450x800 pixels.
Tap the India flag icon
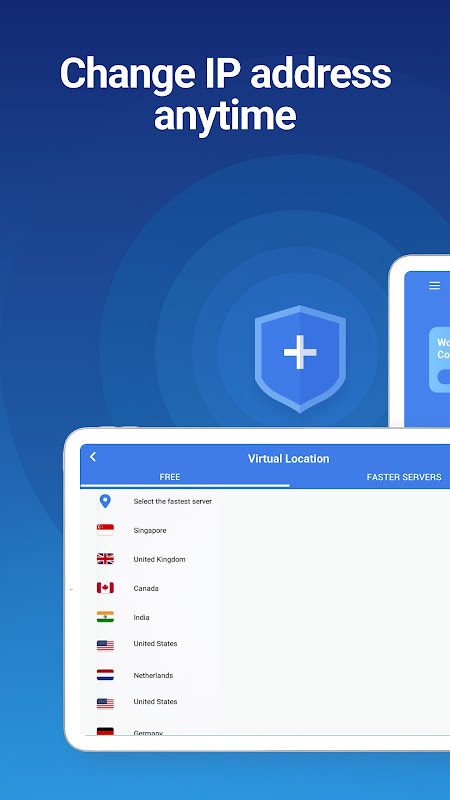click(105, 617)
